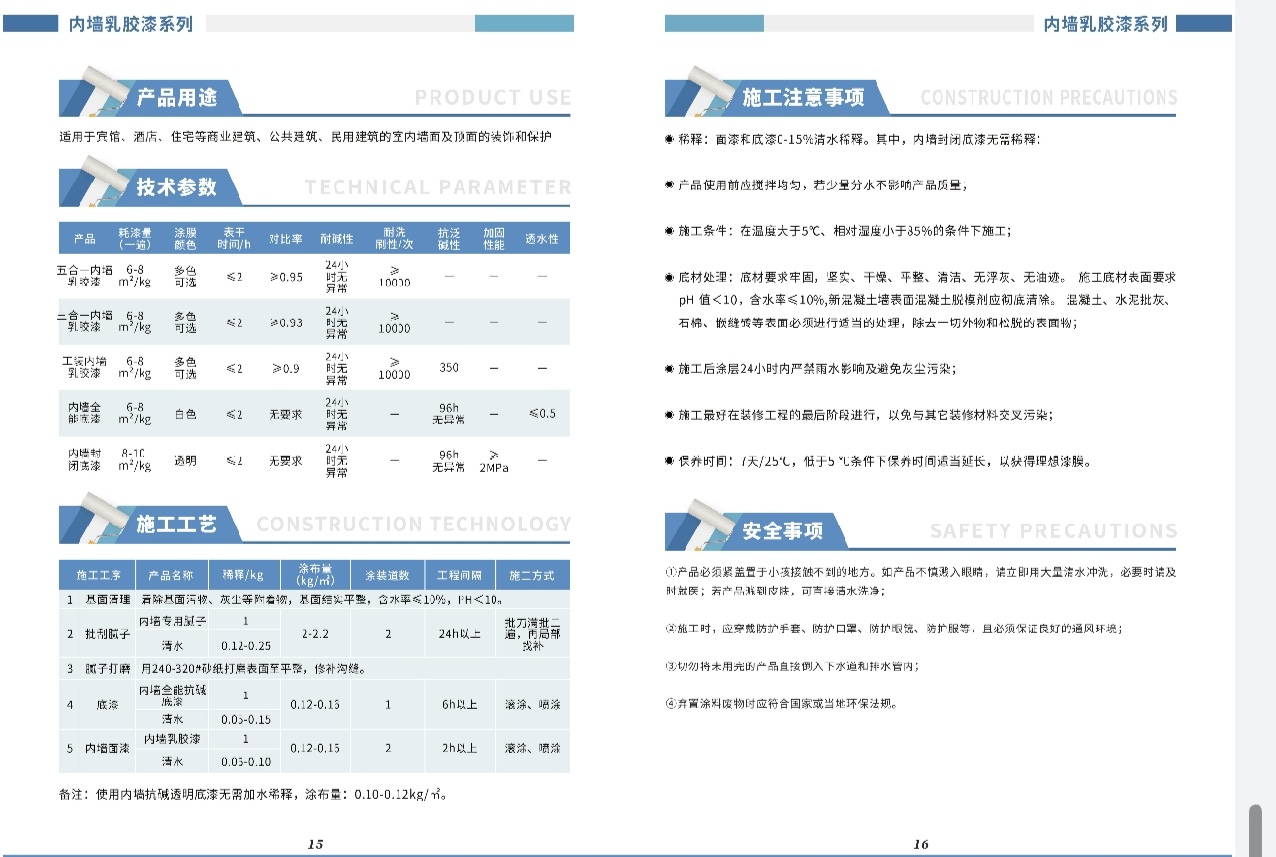Screen dimensions: 1276x857
Task: Click the page number 15
Action: point(316,844)
